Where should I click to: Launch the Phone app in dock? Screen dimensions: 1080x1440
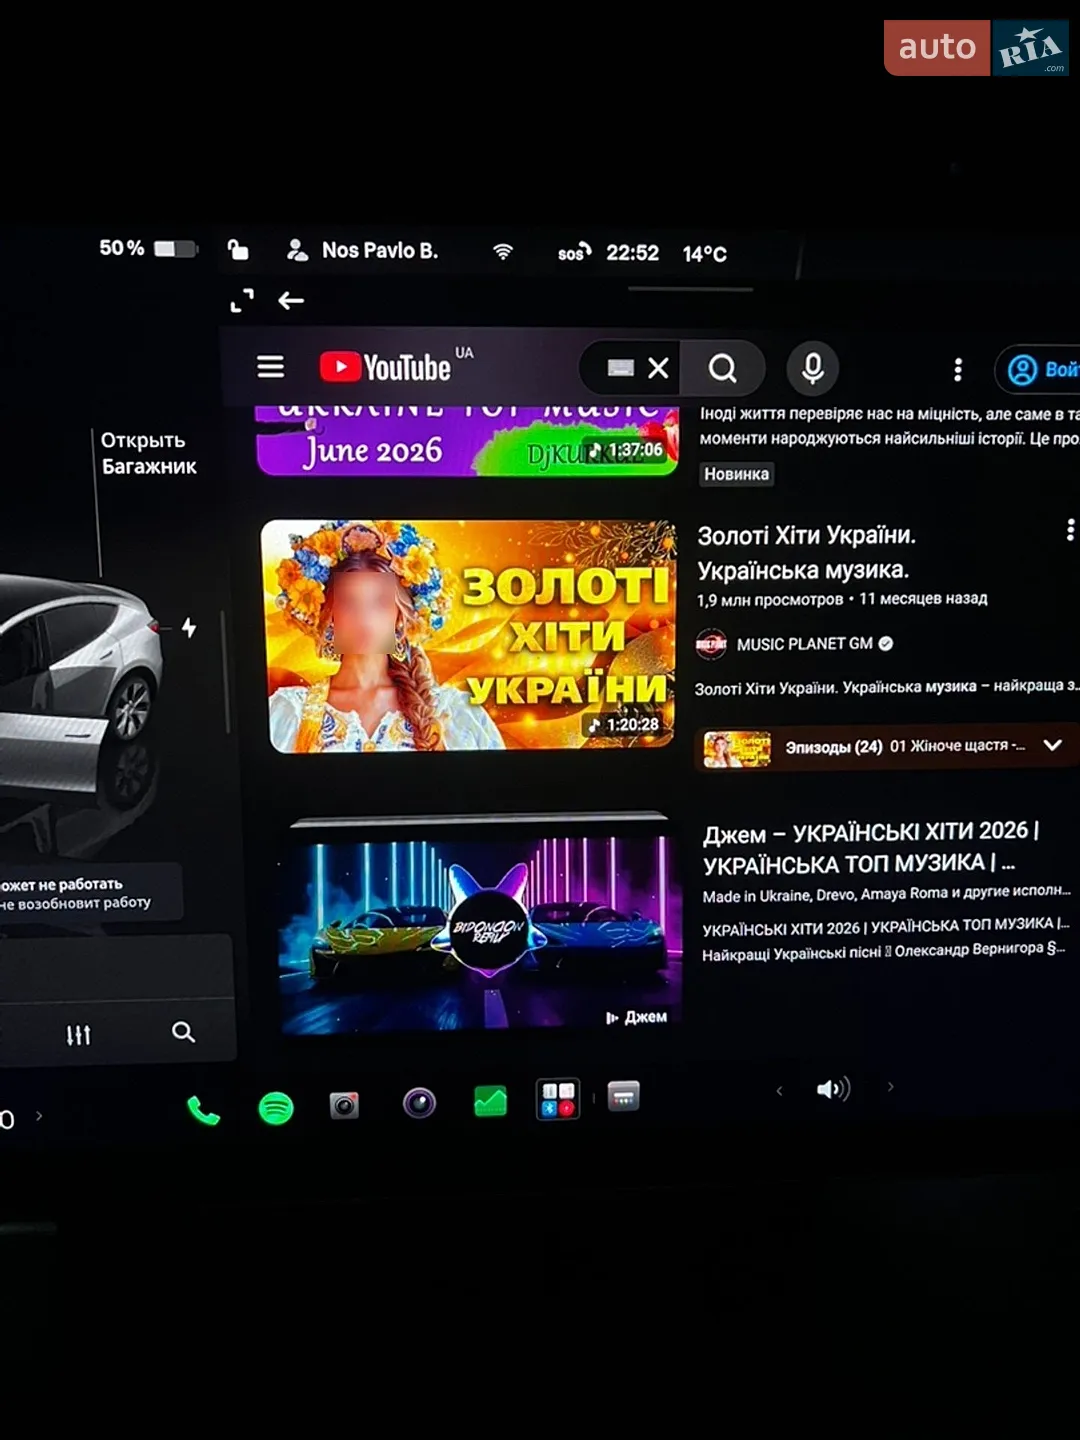click(203, 1110)
